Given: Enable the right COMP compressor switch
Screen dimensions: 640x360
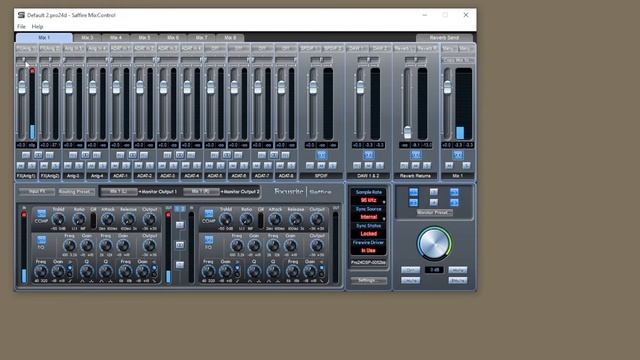Looking at the screenshot, I should [x=209, y=213].
